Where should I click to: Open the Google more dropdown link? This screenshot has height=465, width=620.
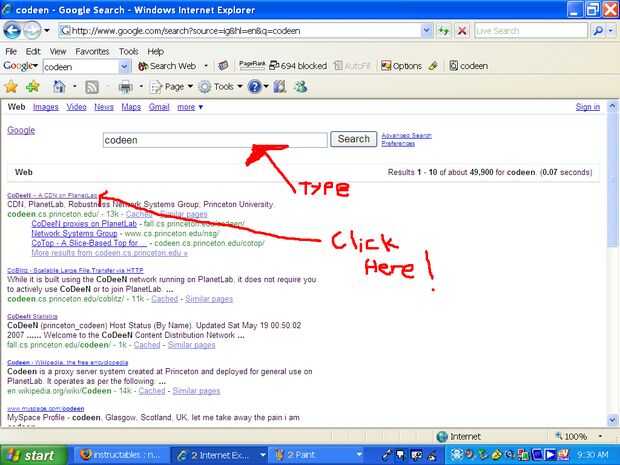click(x=190, y=107)
